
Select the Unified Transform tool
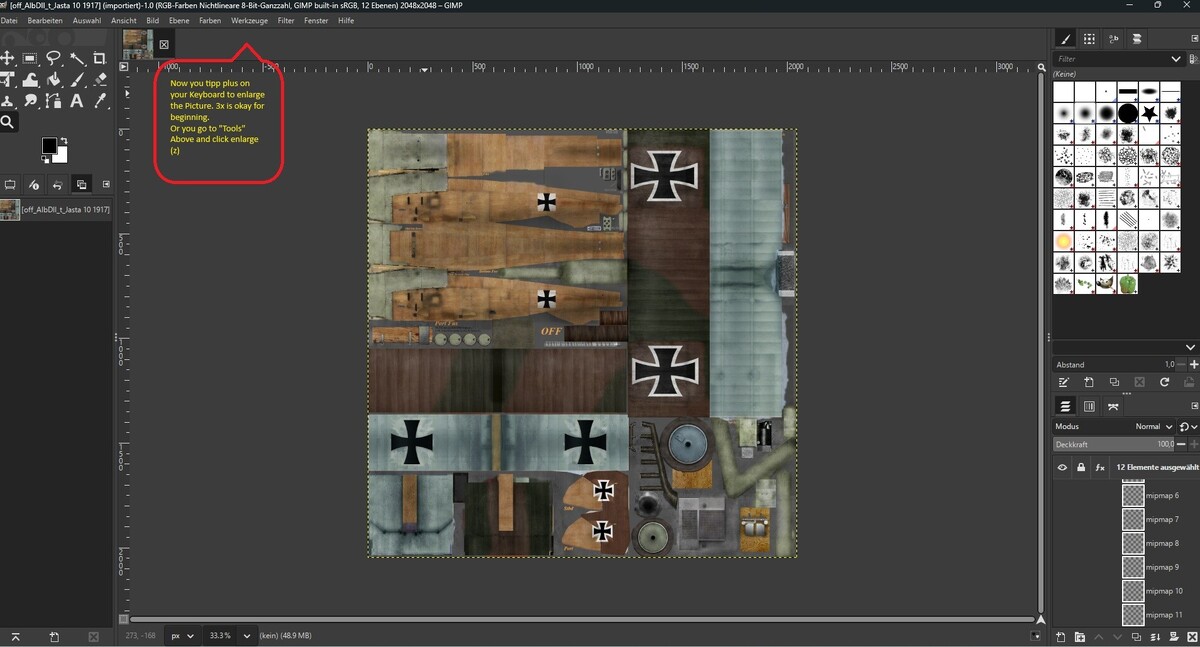(6, 80)
